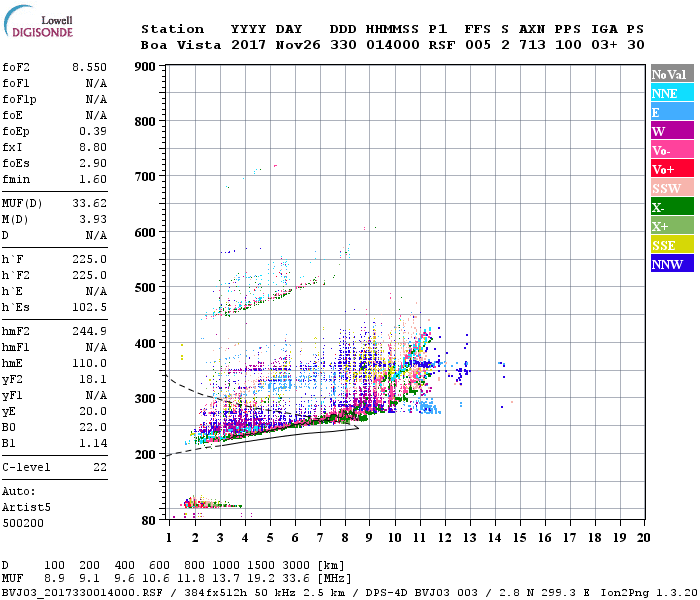Click the W purple legend swatch
Screen dimensions: 700x600
point(672,131)
